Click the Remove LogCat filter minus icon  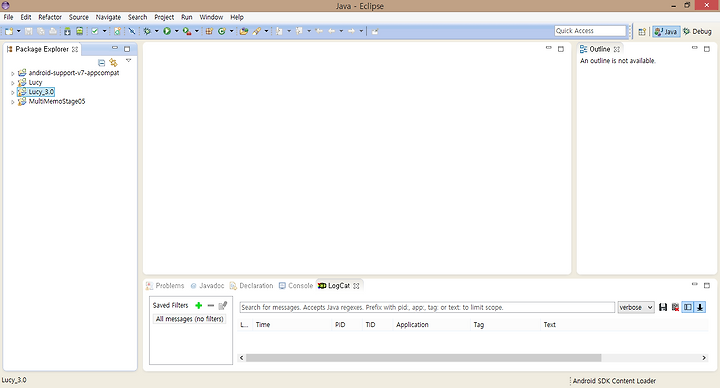(211, 305)
